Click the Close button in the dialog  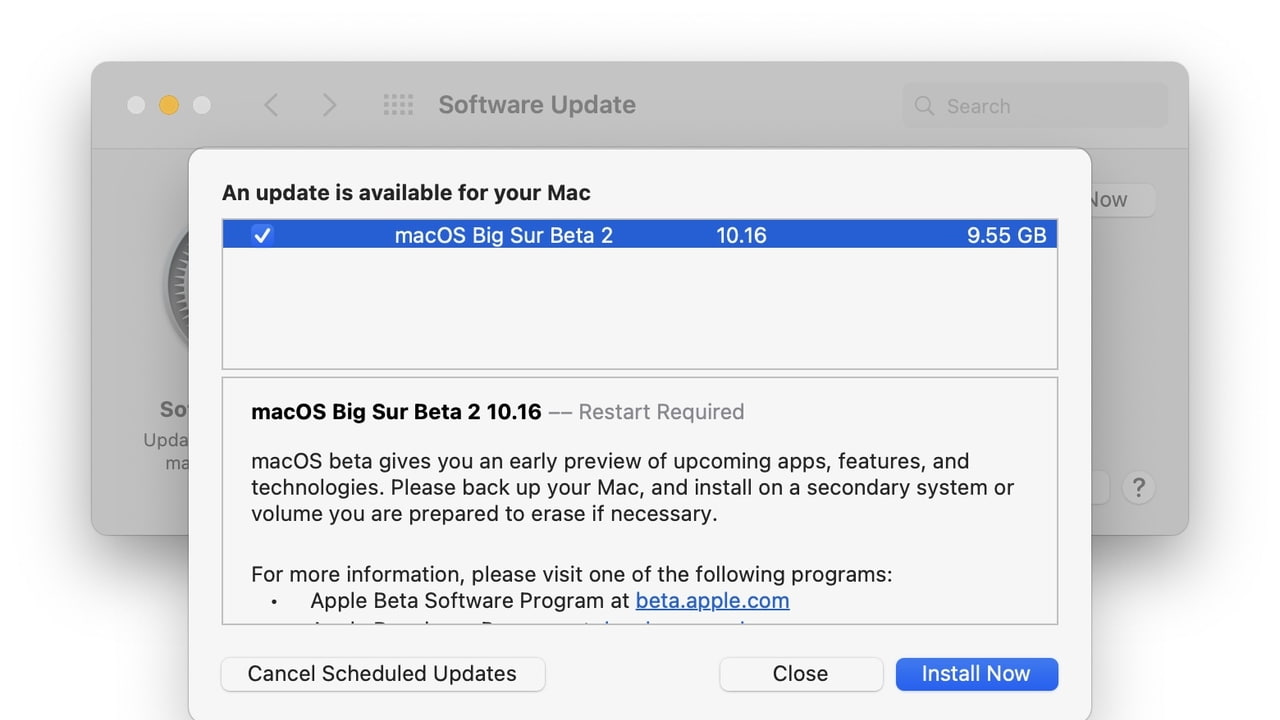pyautogui.click(x=801, y=674)
